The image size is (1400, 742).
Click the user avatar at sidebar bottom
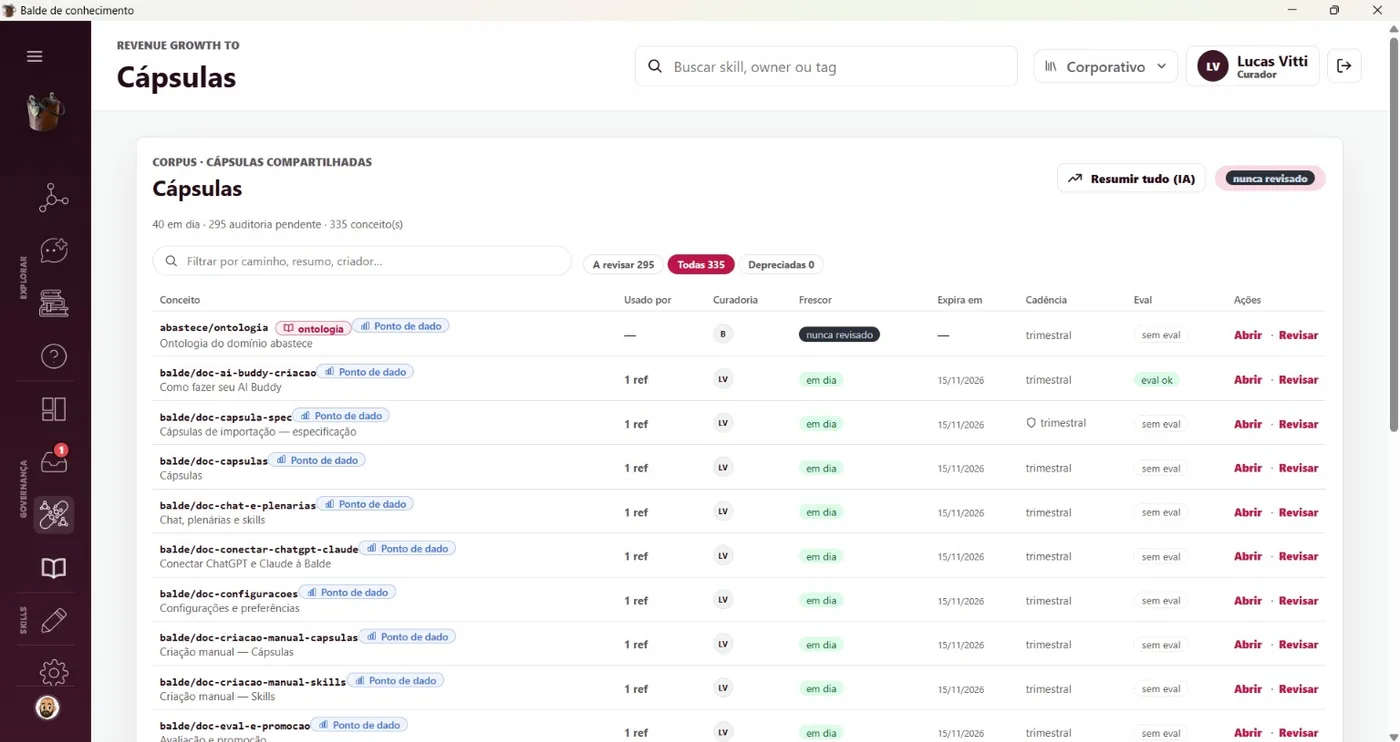(47, 708)
